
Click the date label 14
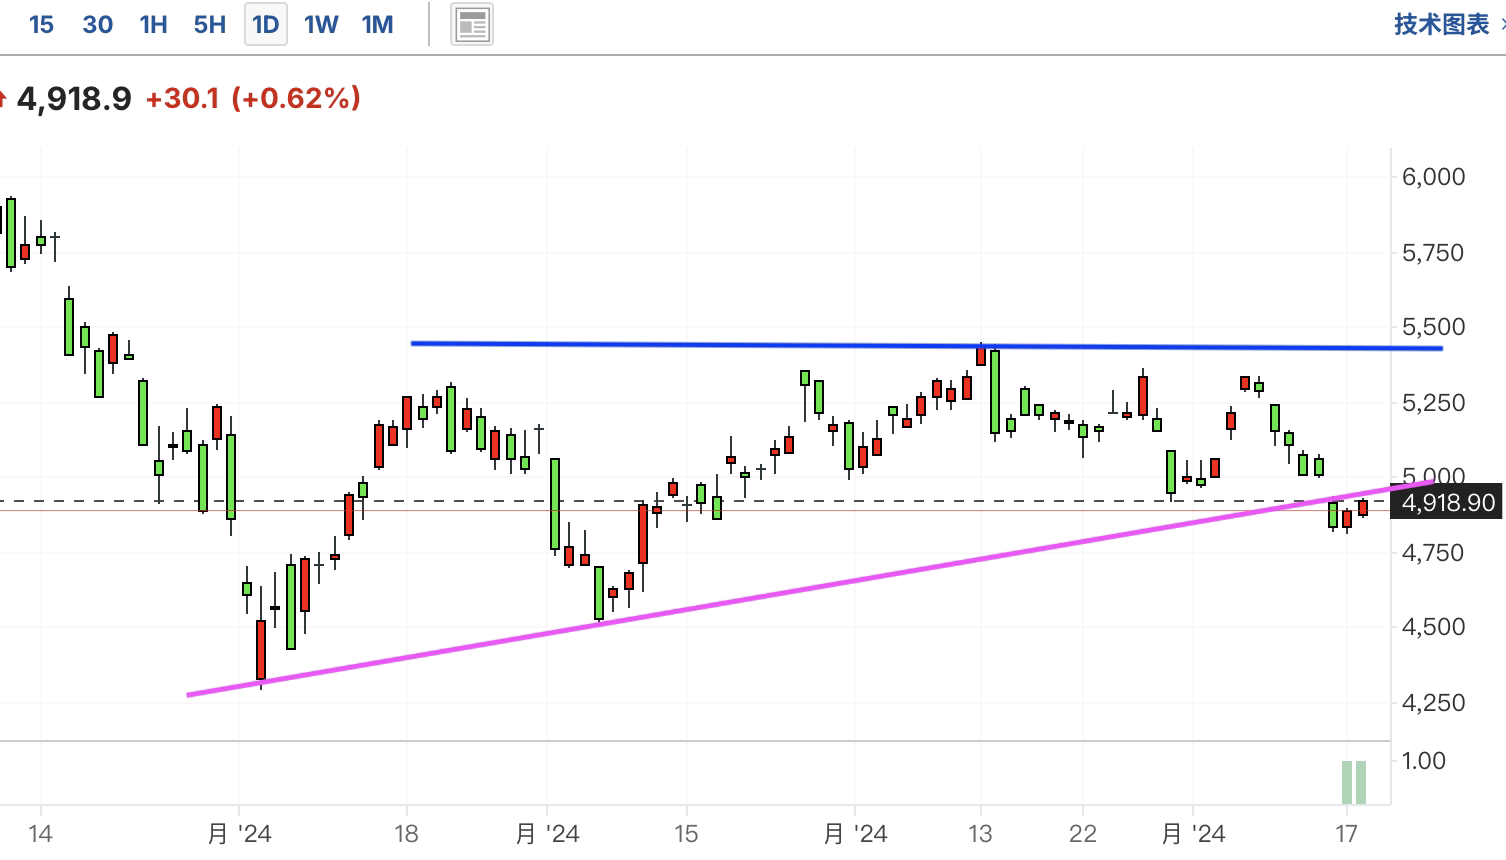tap(40, 834)
